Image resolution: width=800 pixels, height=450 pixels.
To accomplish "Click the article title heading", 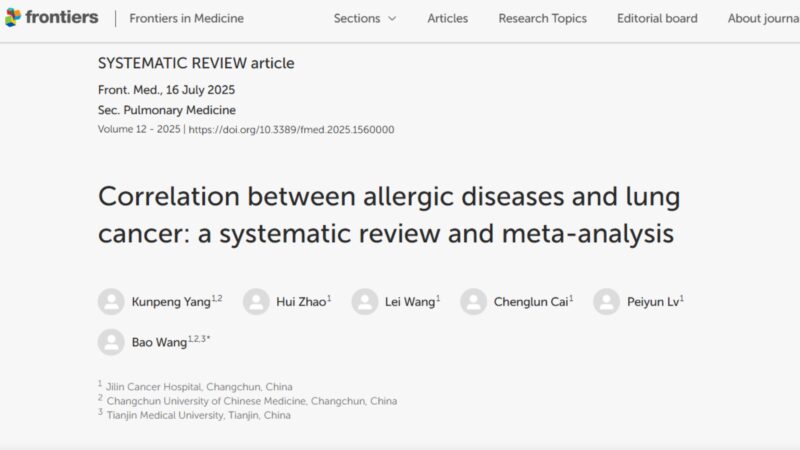I will (x=389, y=215).
